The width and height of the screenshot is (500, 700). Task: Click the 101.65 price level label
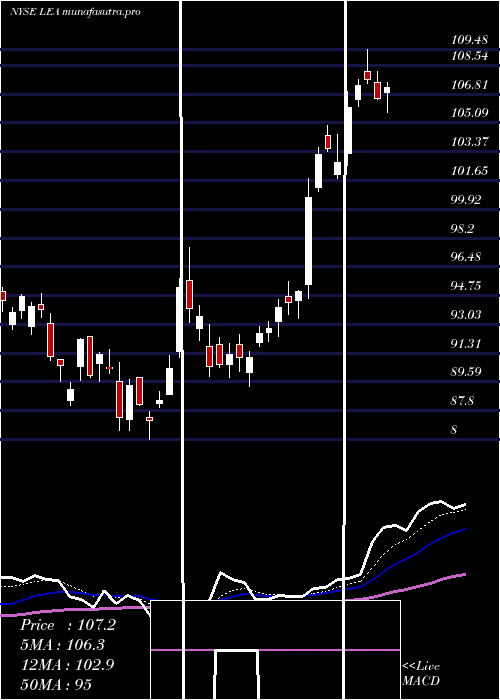469,171
